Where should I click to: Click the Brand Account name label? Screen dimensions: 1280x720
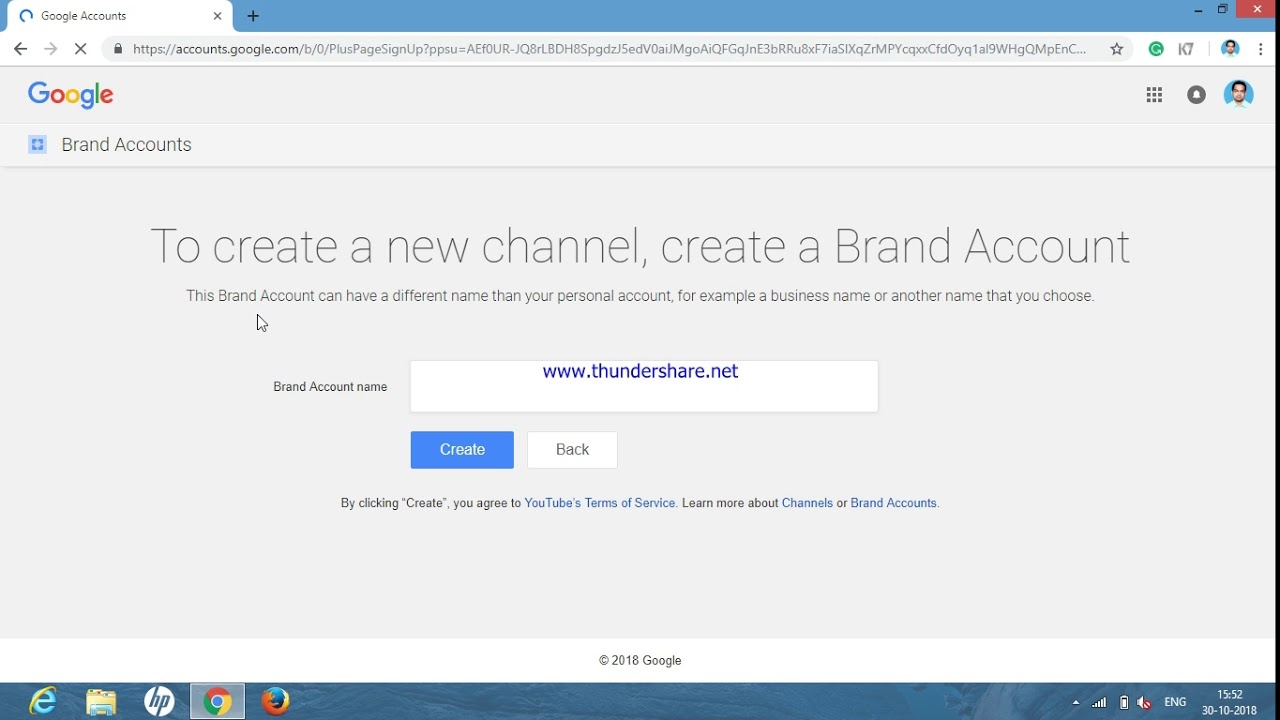pos(330,387)
